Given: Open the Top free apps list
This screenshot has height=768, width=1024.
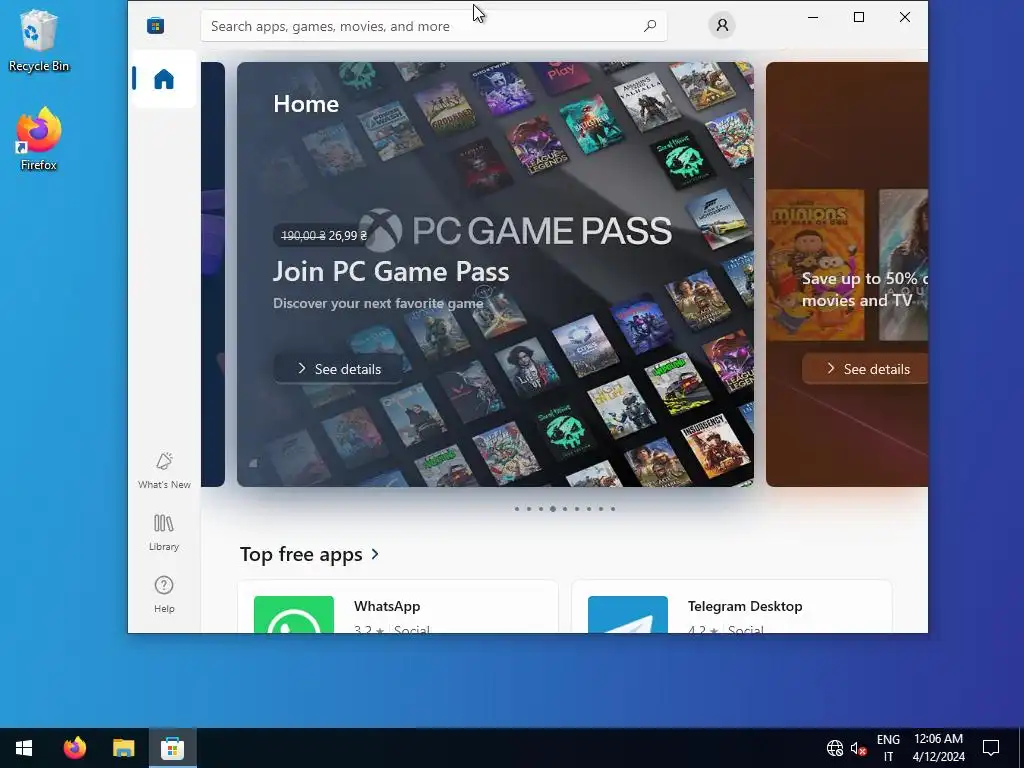Looking at the screenshot, I should (301, 554).
